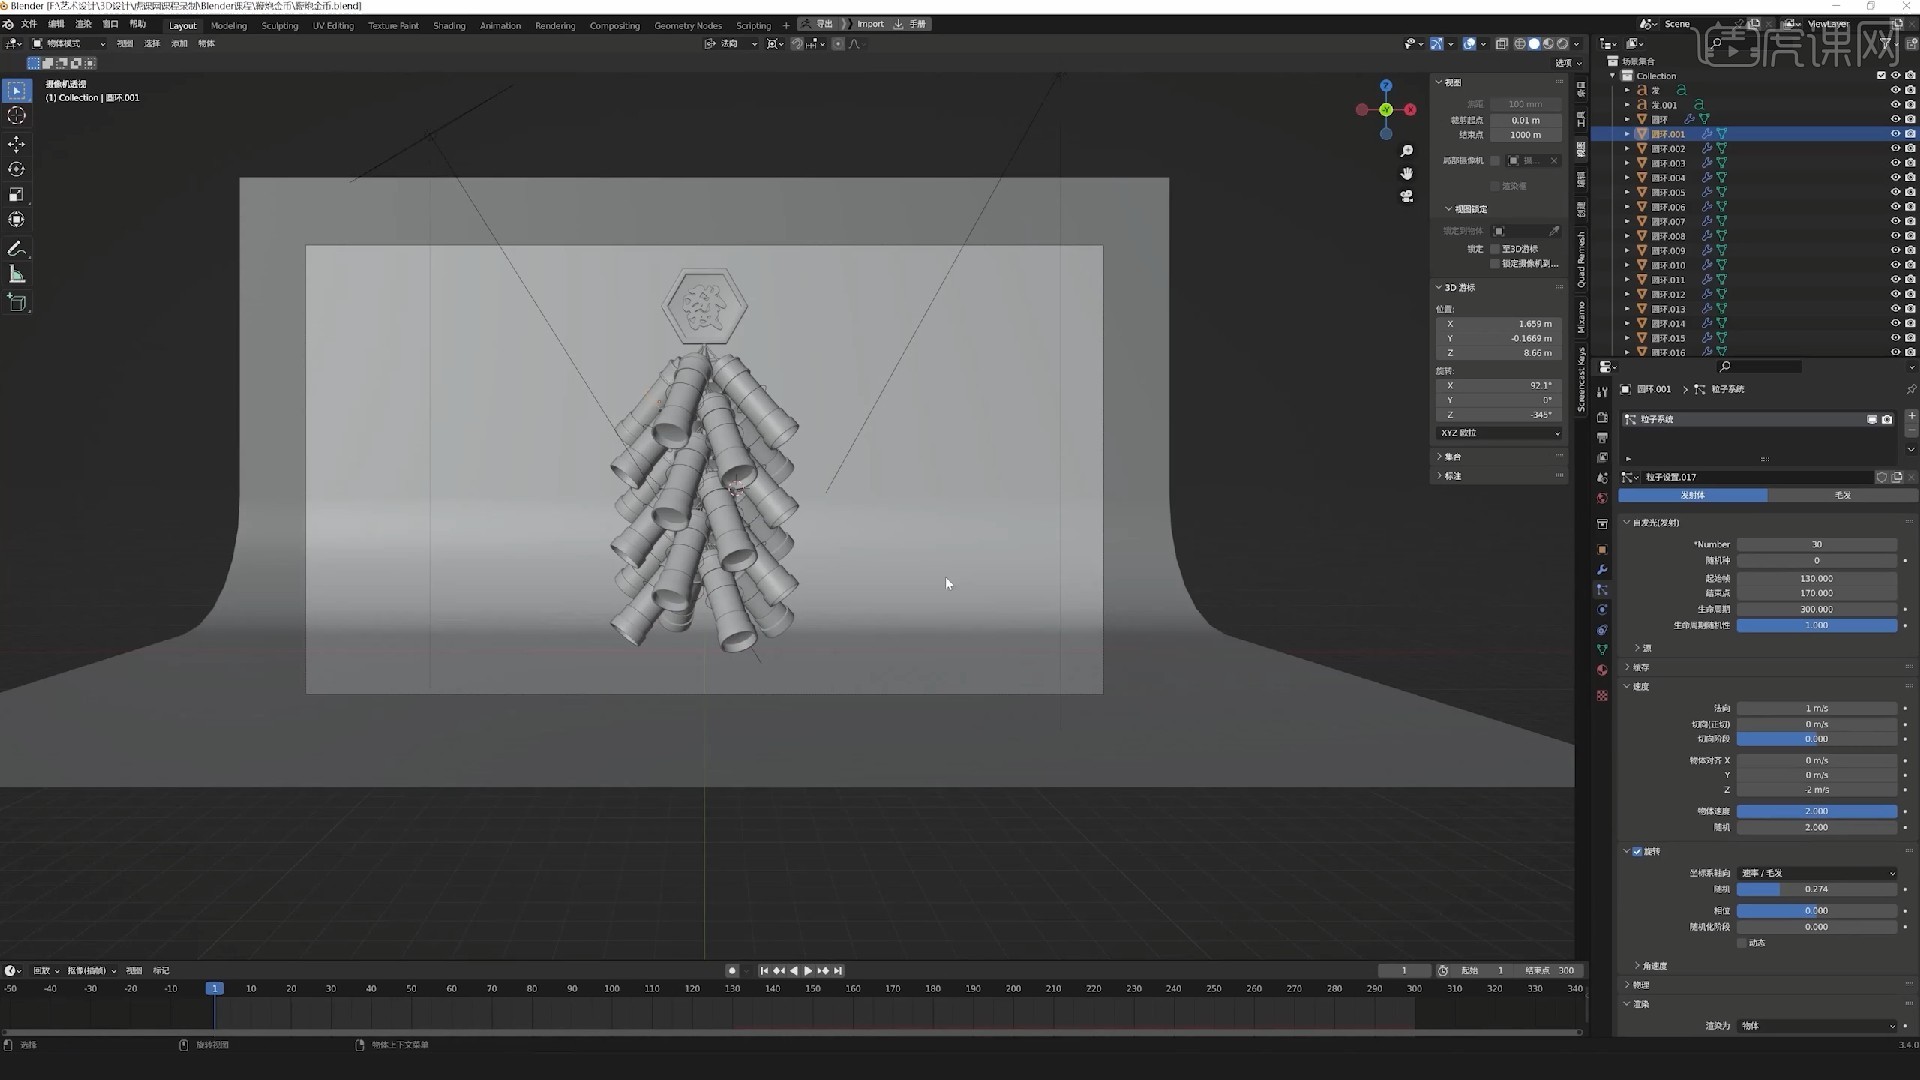Open the Tool properties tab icon
The image size is (1920, 1080).
pyautogui.click(x=1602, y=392)
